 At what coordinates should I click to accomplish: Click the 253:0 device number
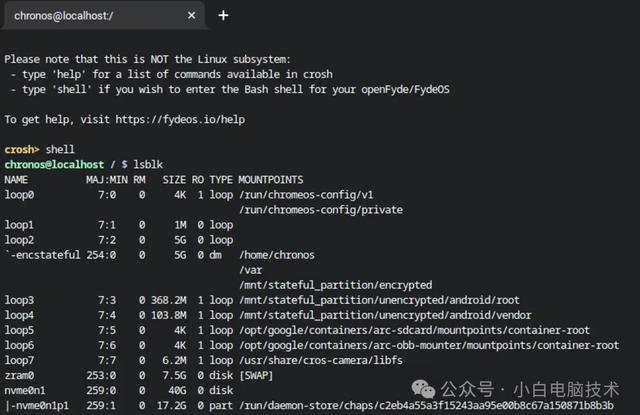[x=101, y=375]
